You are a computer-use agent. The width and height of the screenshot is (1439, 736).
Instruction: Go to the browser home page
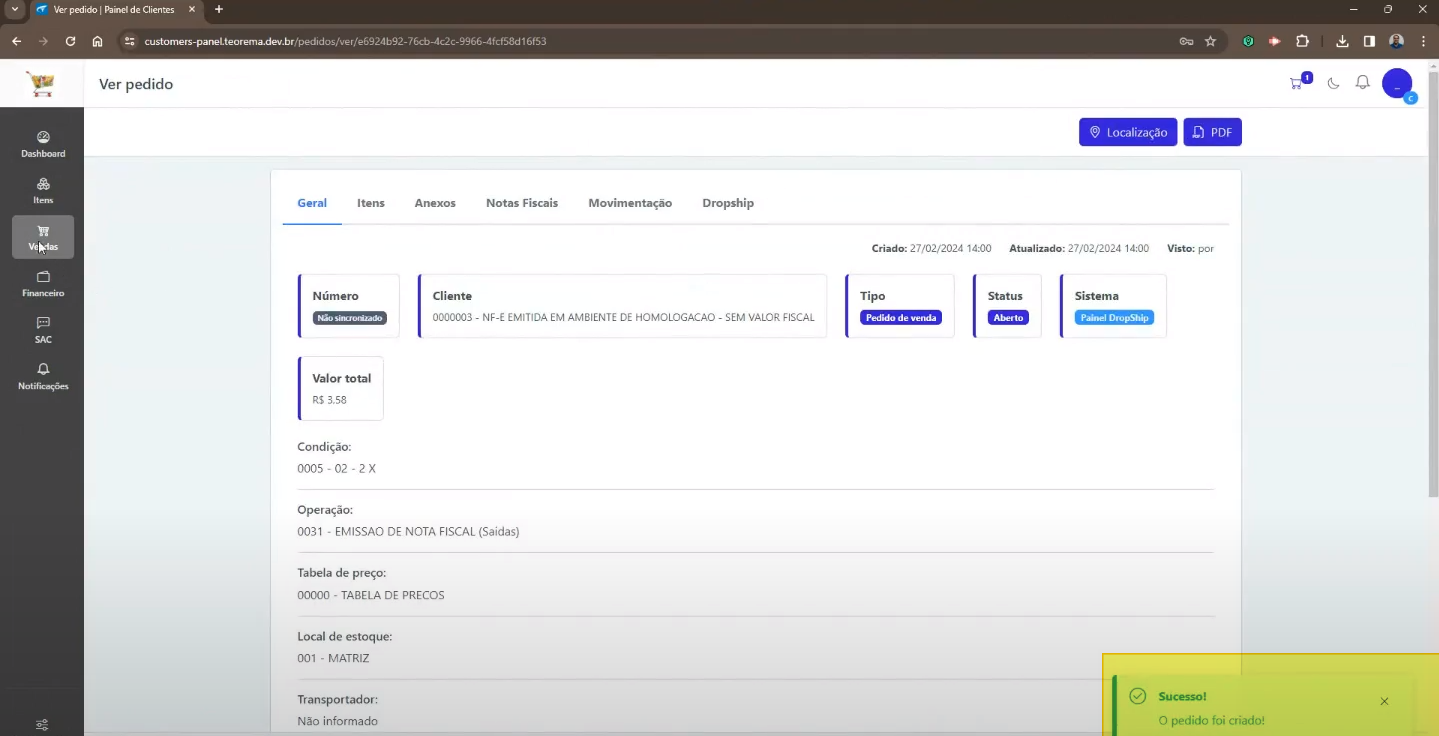point(97,41)
